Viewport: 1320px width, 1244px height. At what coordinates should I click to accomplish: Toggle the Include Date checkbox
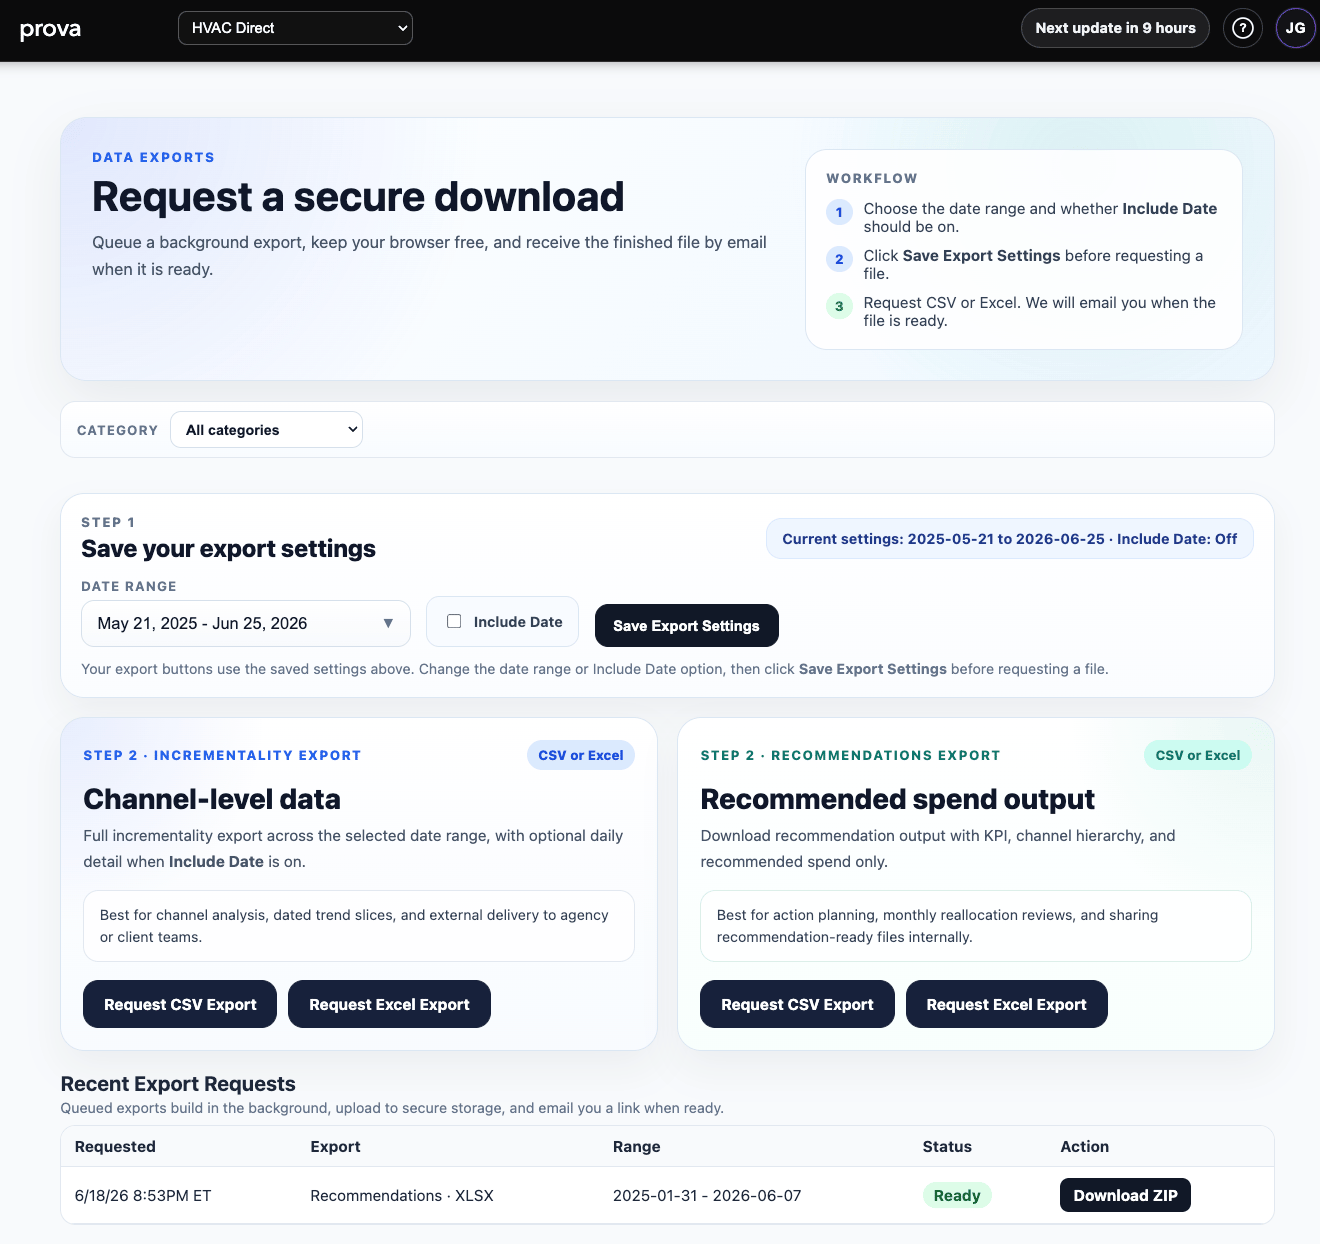point(454,621)
